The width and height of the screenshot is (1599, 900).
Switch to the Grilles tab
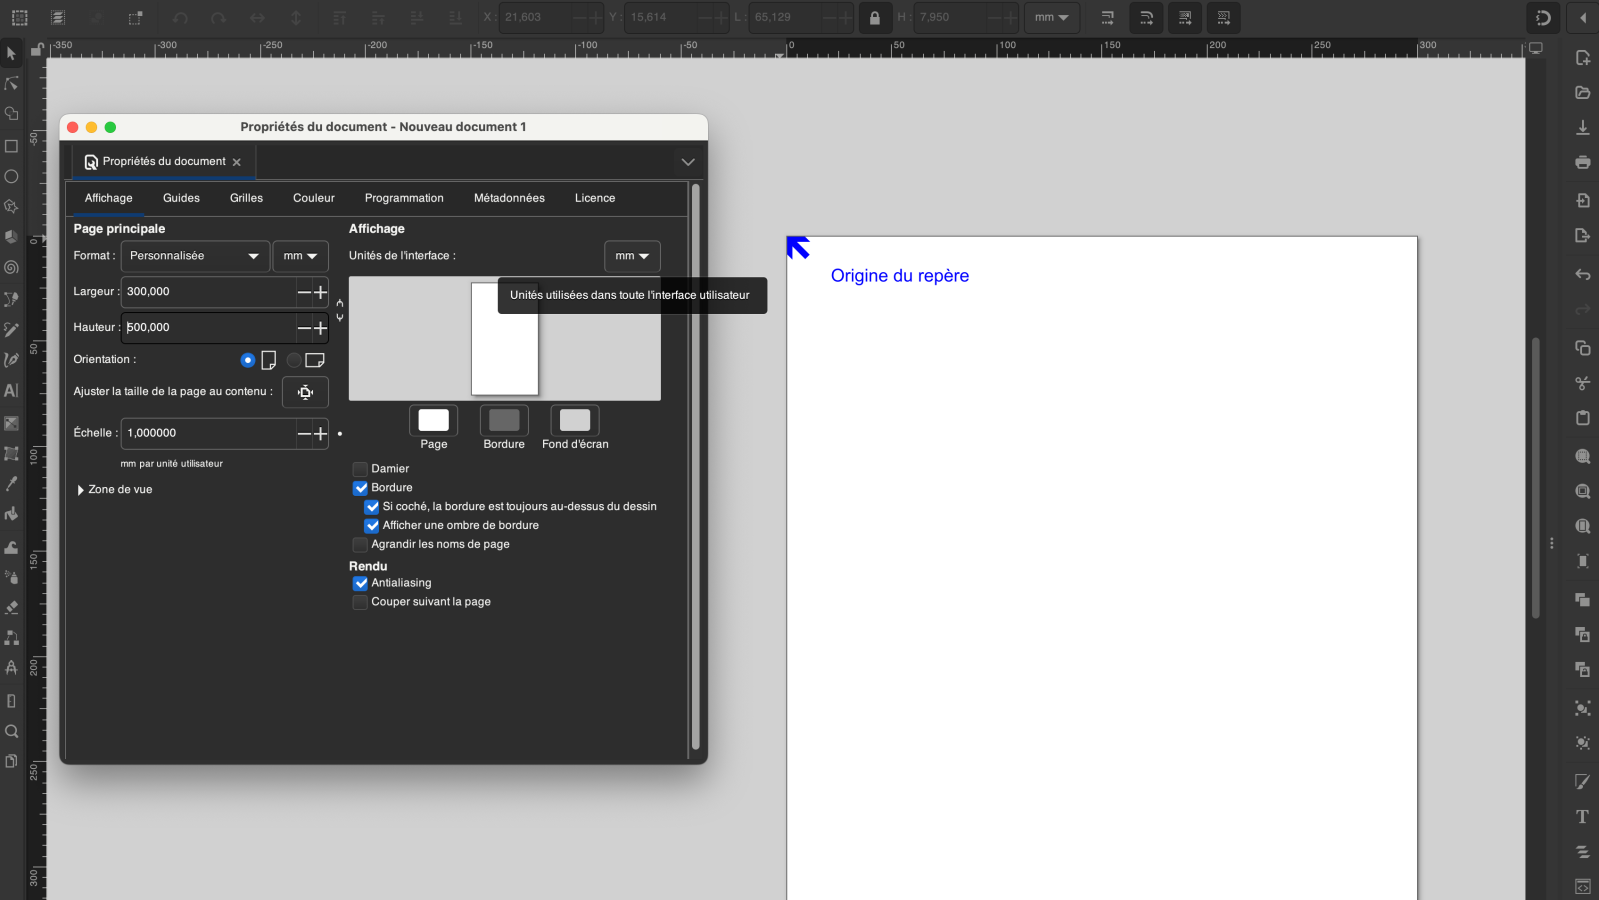tap(246, 198)
